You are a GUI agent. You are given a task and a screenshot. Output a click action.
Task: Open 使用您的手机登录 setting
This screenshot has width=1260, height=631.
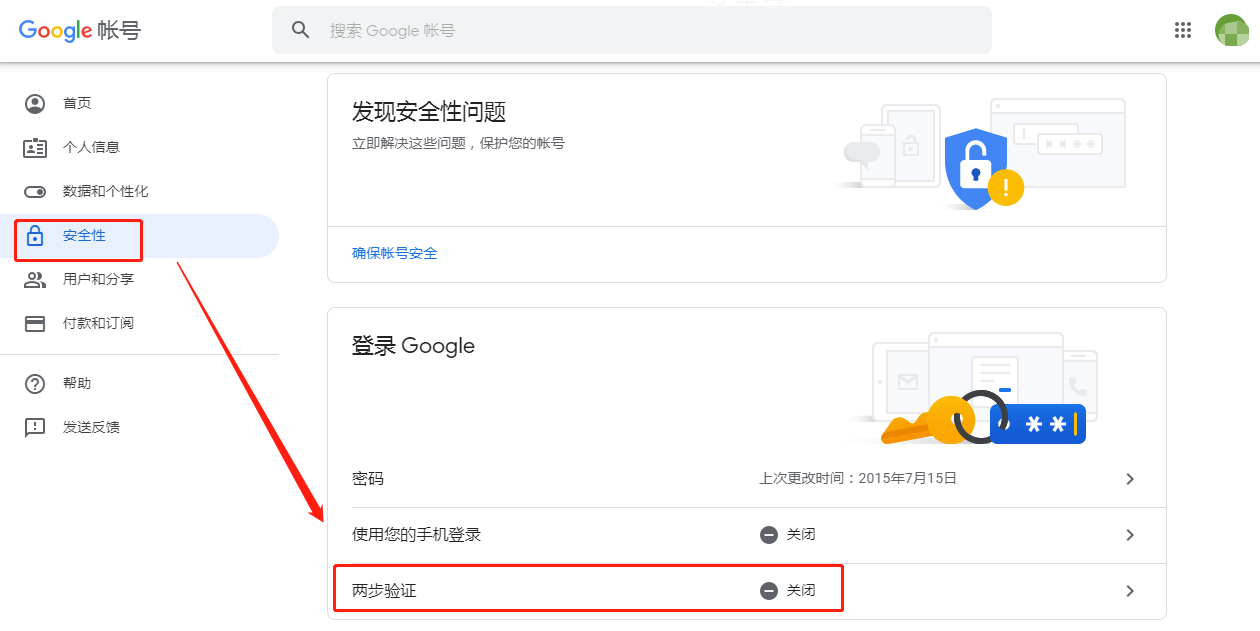coord(747,535)
